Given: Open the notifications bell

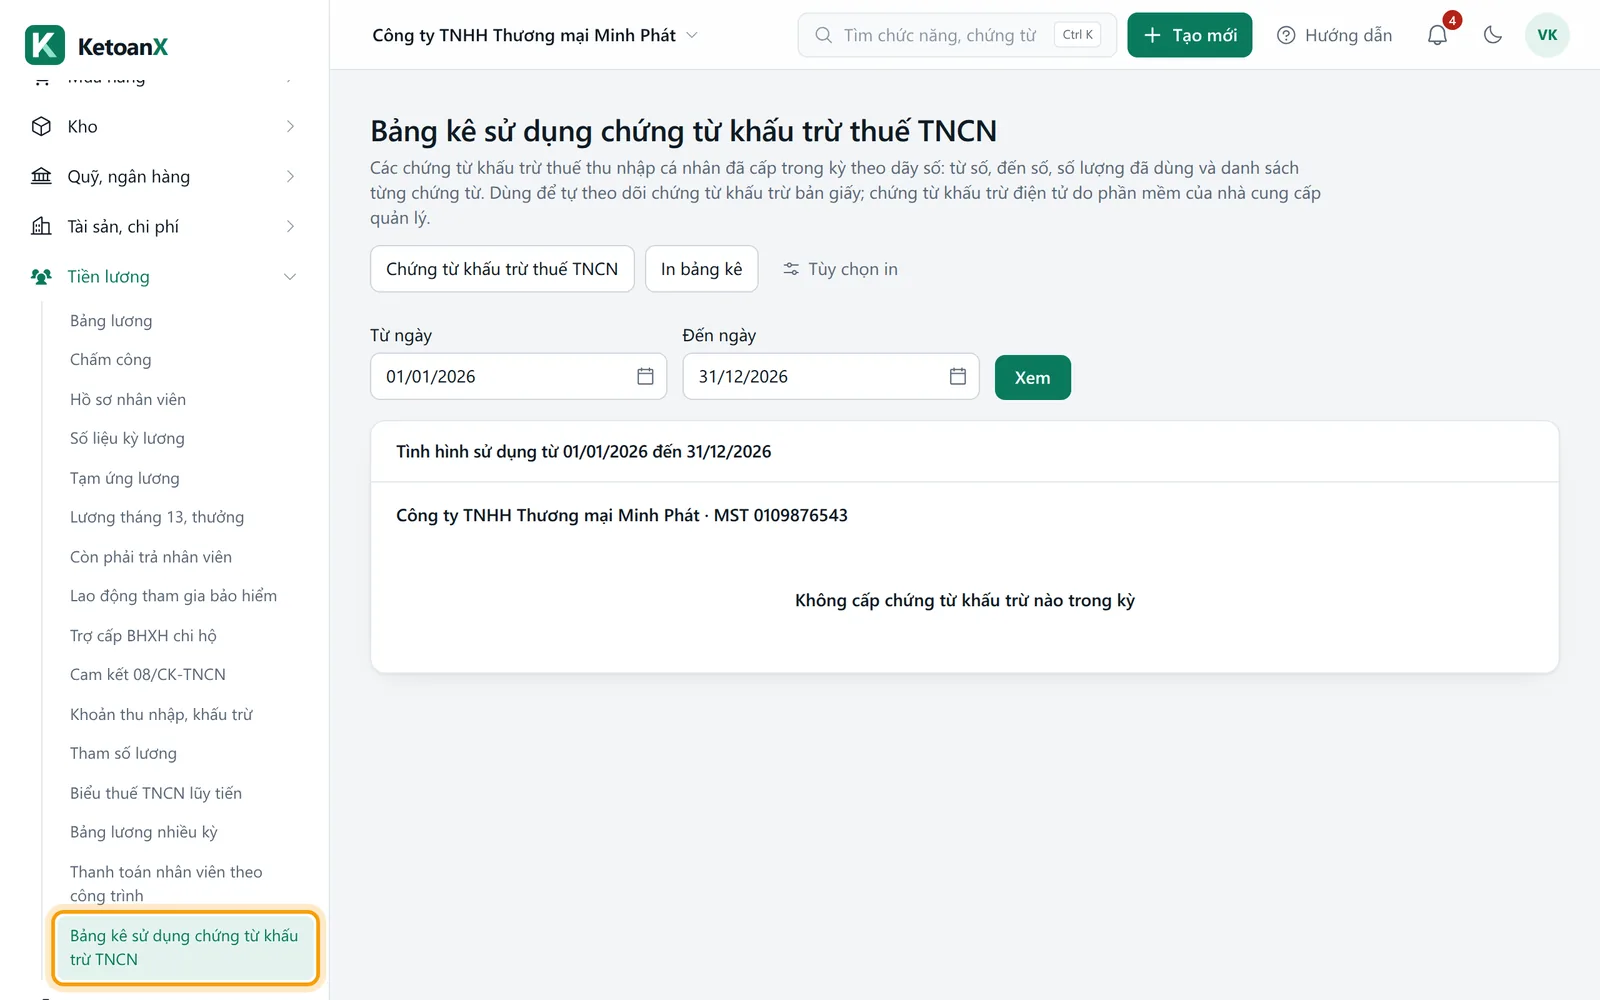Looking at the screenshot, I should pos(1437,35).
